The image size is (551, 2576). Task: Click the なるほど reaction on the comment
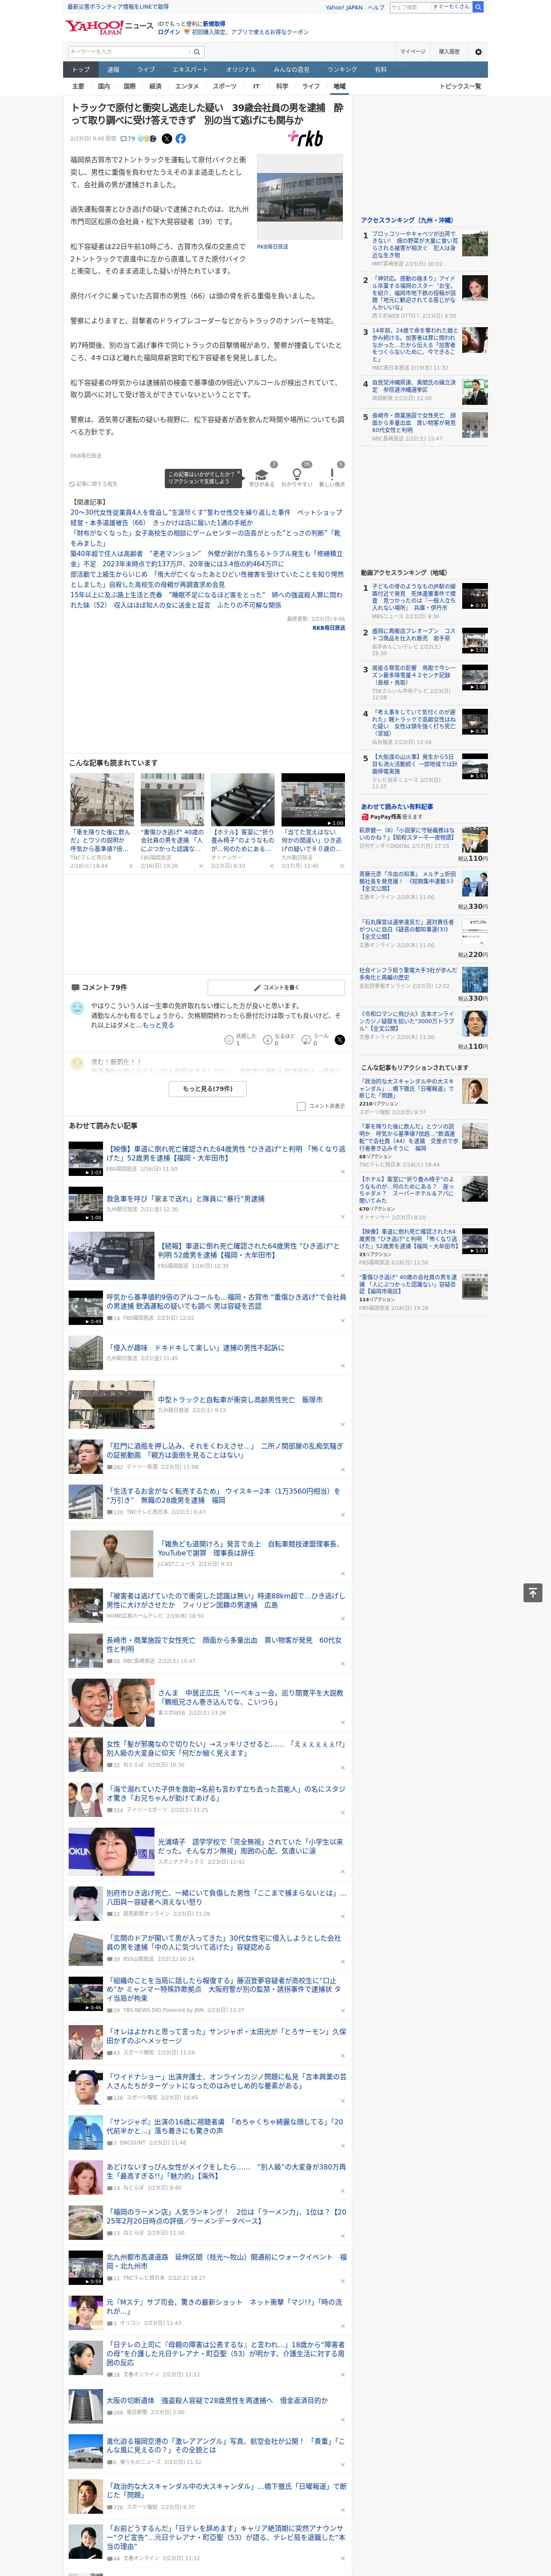coord(268,1040)
